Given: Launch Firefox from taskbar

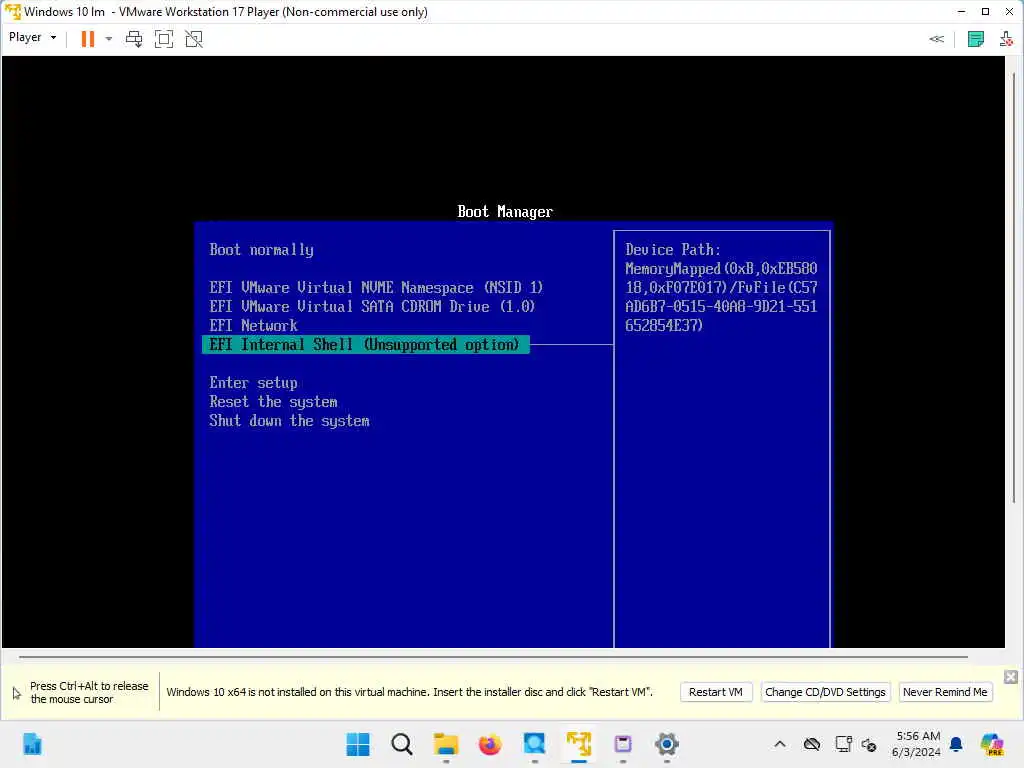Looking at the screenshot, I should (490, 744).
